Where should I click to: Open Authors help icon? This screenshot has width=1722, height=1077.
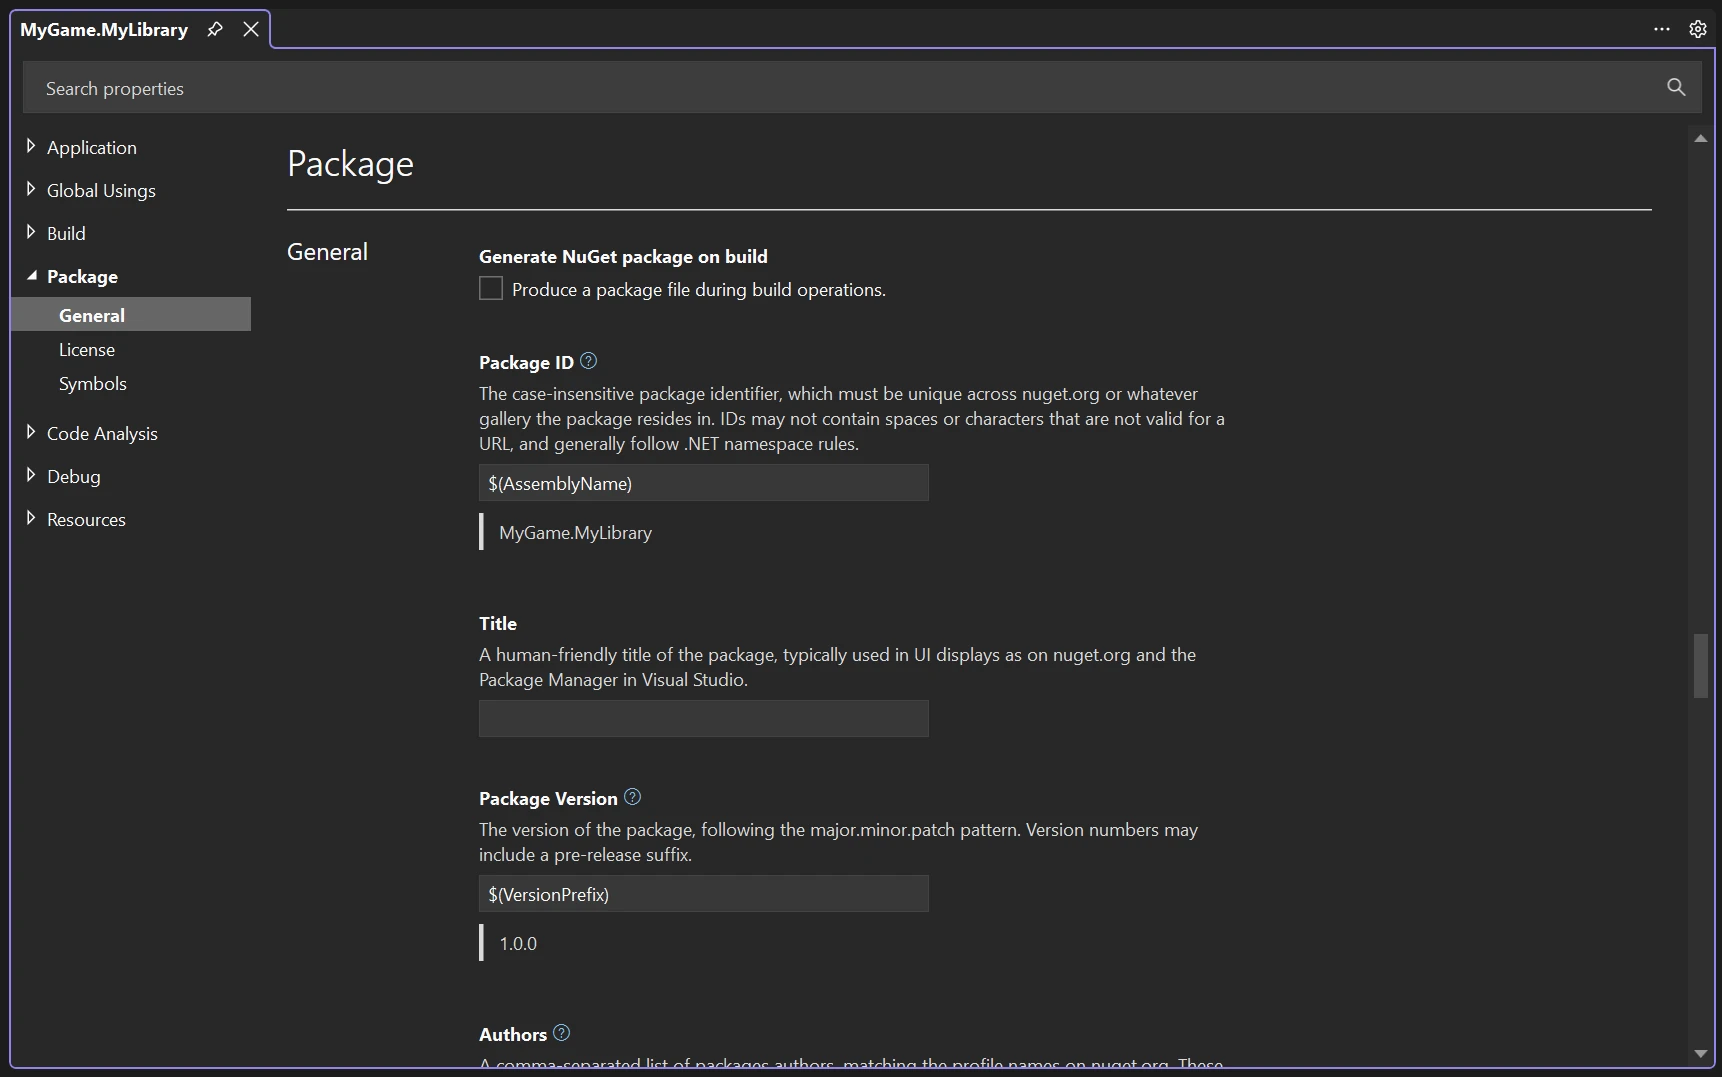click(x=562, y=1033)
